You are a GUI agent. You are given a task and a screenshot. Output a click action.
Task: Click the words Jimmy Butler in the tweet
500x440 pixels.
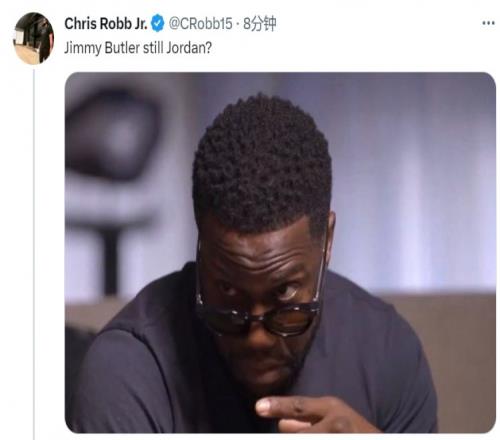[x=102, y=48]
